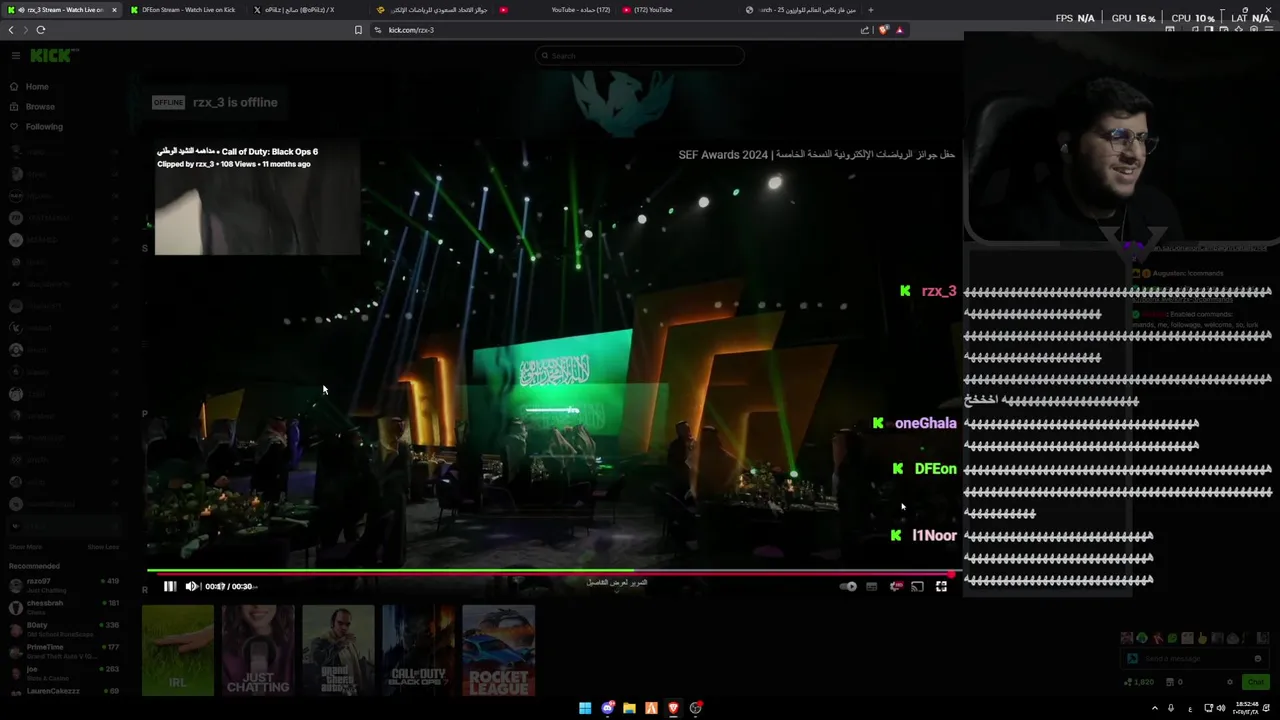Focus the Kick search field
The height and width of the screenshot is (720, 1280).
point(640,56)
